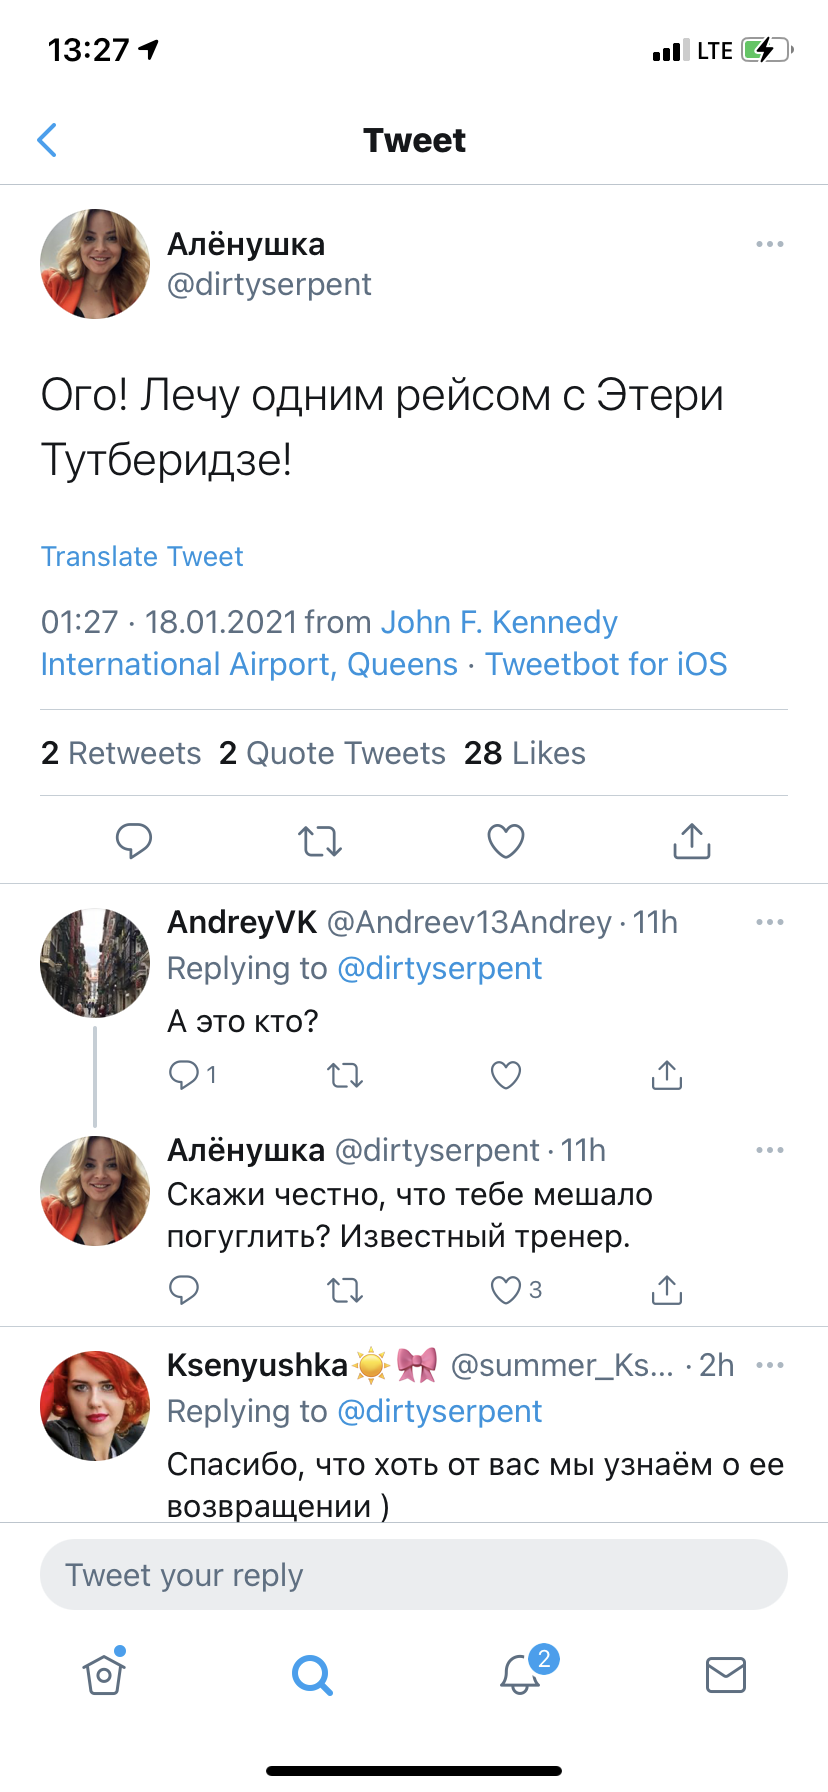The width and height of the screenshot is (828, 1792).
Task: Open the Notifications tab
Action: click(x=520, y=1674)
